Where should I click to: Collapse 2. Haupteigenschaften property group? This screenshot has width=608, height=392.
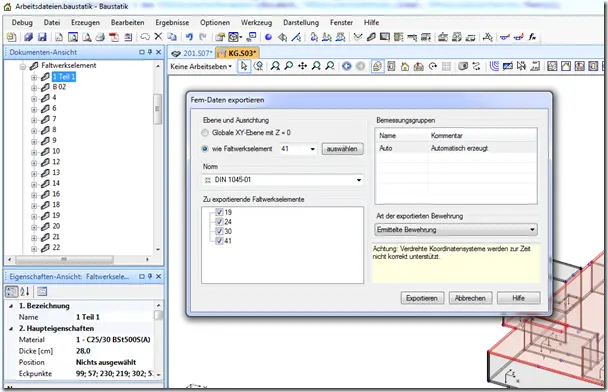coord(11,329)
